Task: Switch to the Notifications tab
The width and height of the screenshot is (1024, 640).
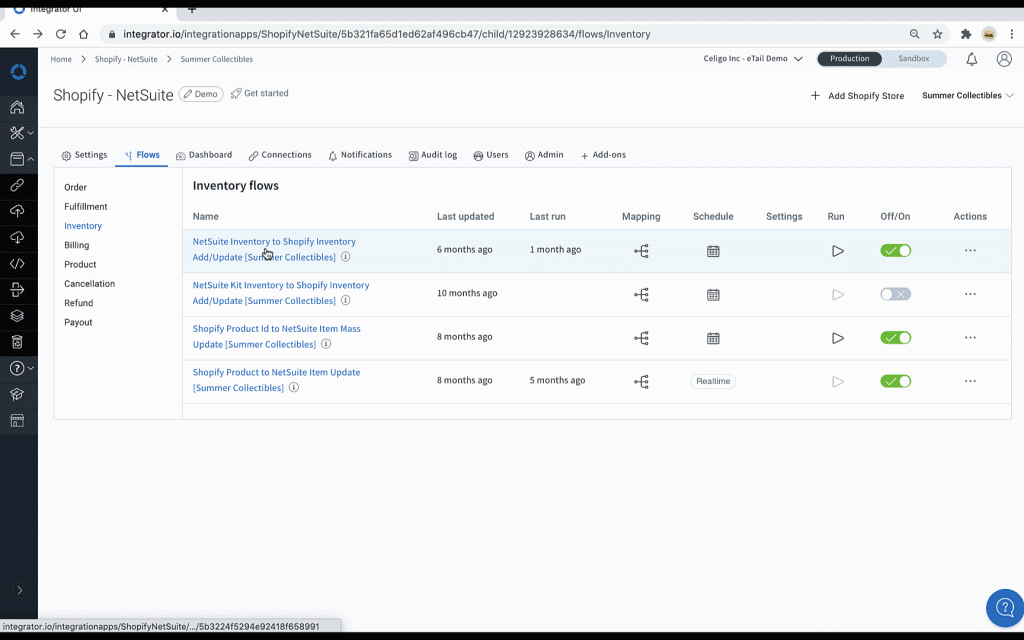Action: pyautogui.click(x=360, y=155)
